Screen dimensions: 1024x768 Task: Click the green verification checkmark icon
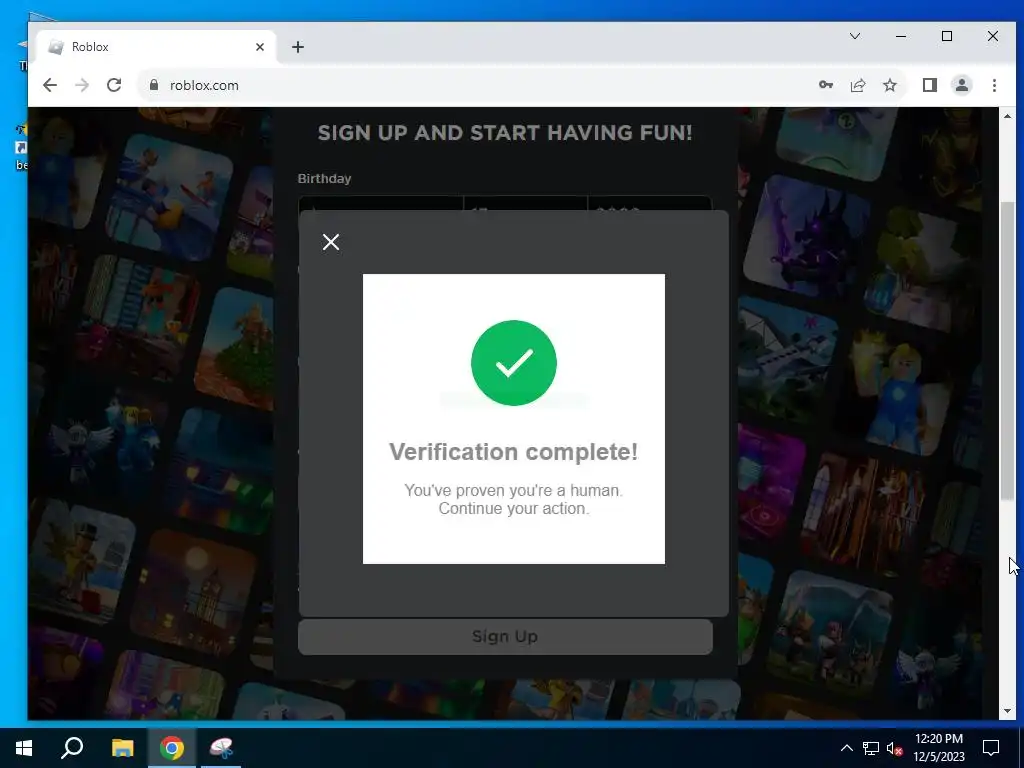click(514, 362)
